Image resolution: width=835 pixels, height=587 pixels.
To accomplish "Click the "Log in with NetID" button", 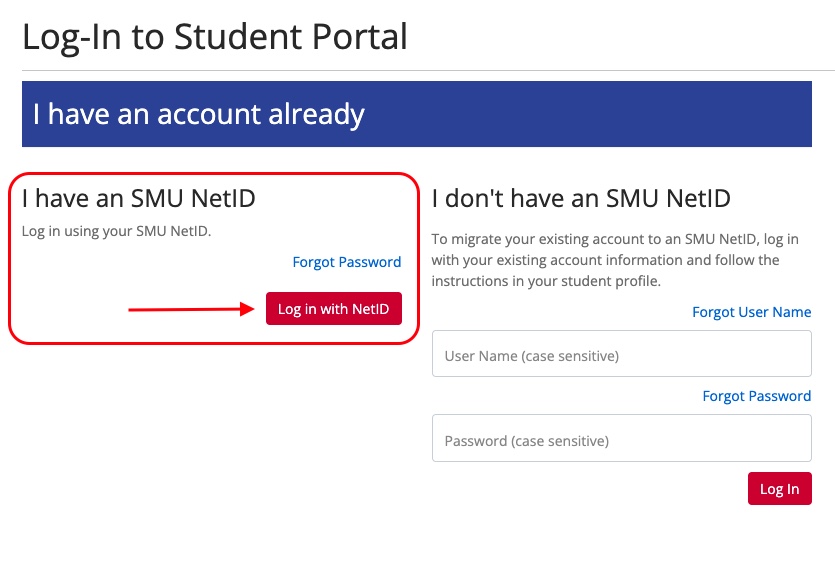I will coord(333,308).
